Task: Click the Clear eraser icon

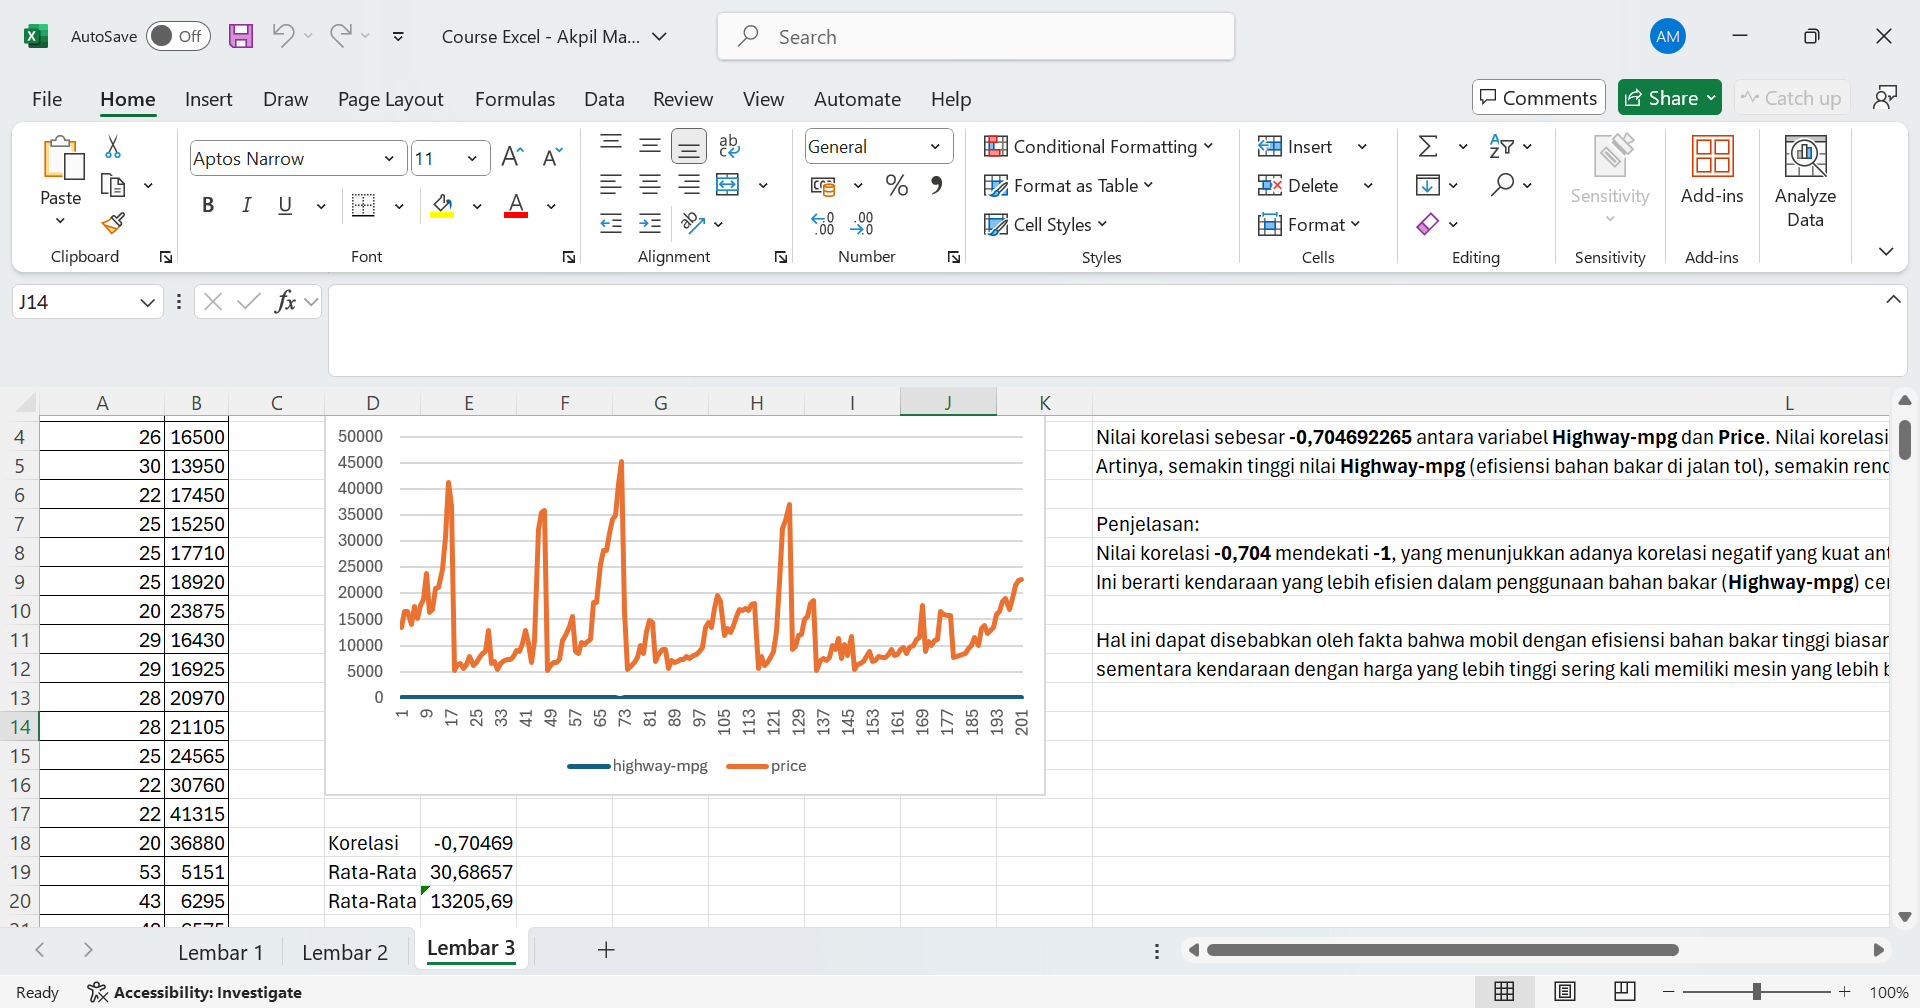Action: pos(1428,224)
